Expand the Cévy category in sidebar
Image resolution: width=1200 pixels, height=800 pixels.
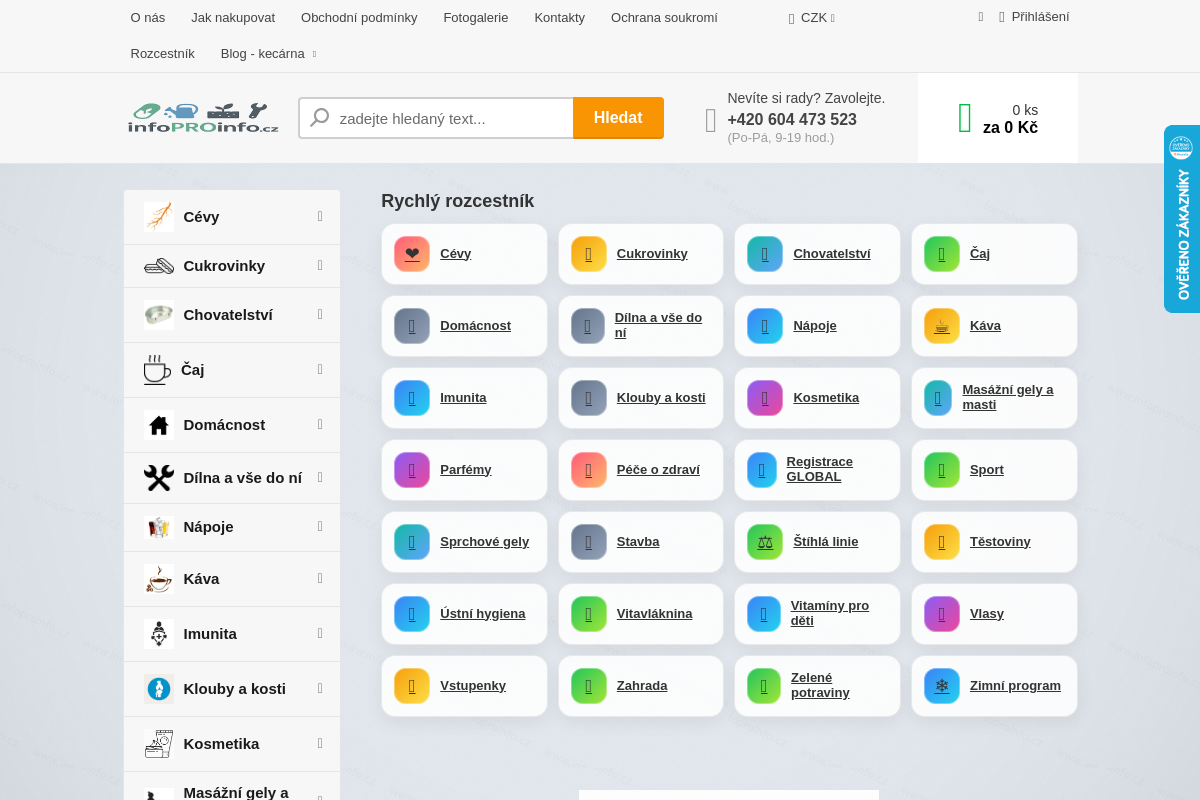[320, 216]
